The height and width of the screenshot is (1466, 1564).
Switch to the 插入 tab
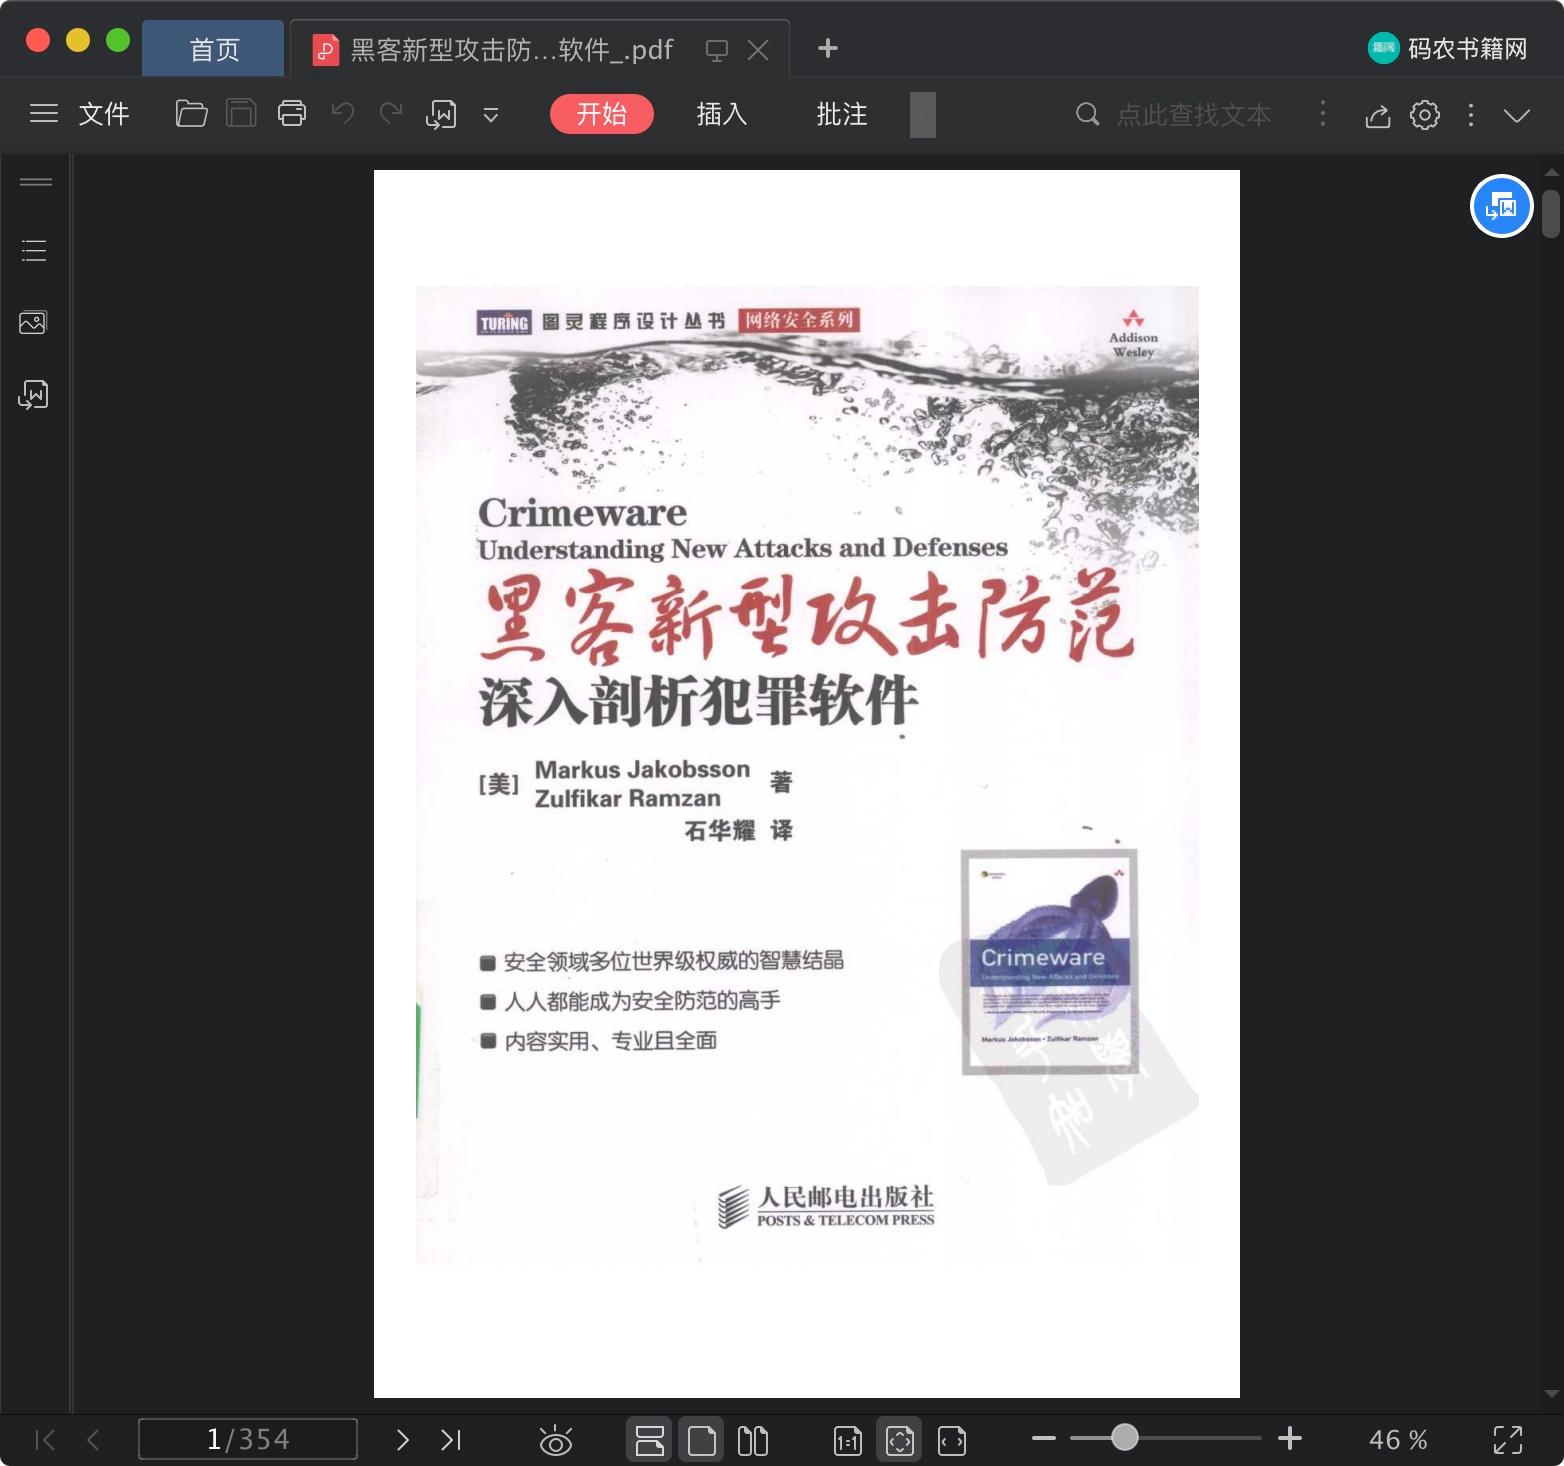click(722, 114)
